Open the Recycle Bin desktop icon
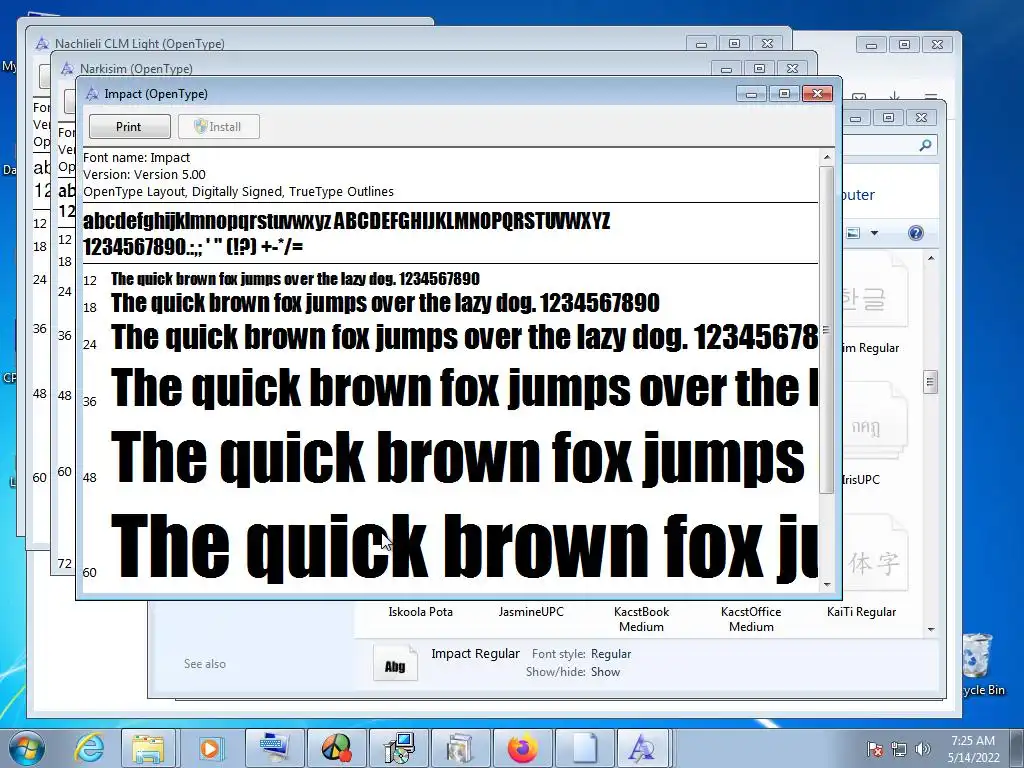The height and width of the screenshot is (768, 1024). tap(980, 664)
